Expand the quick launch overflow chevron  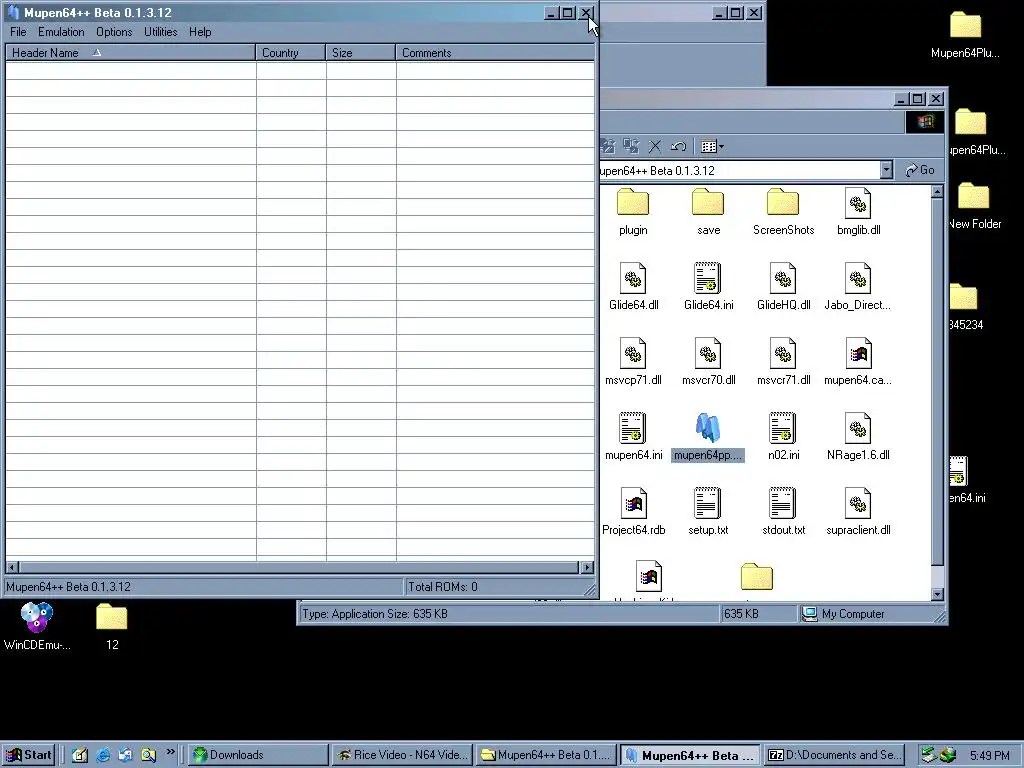[x=170, y=752]
